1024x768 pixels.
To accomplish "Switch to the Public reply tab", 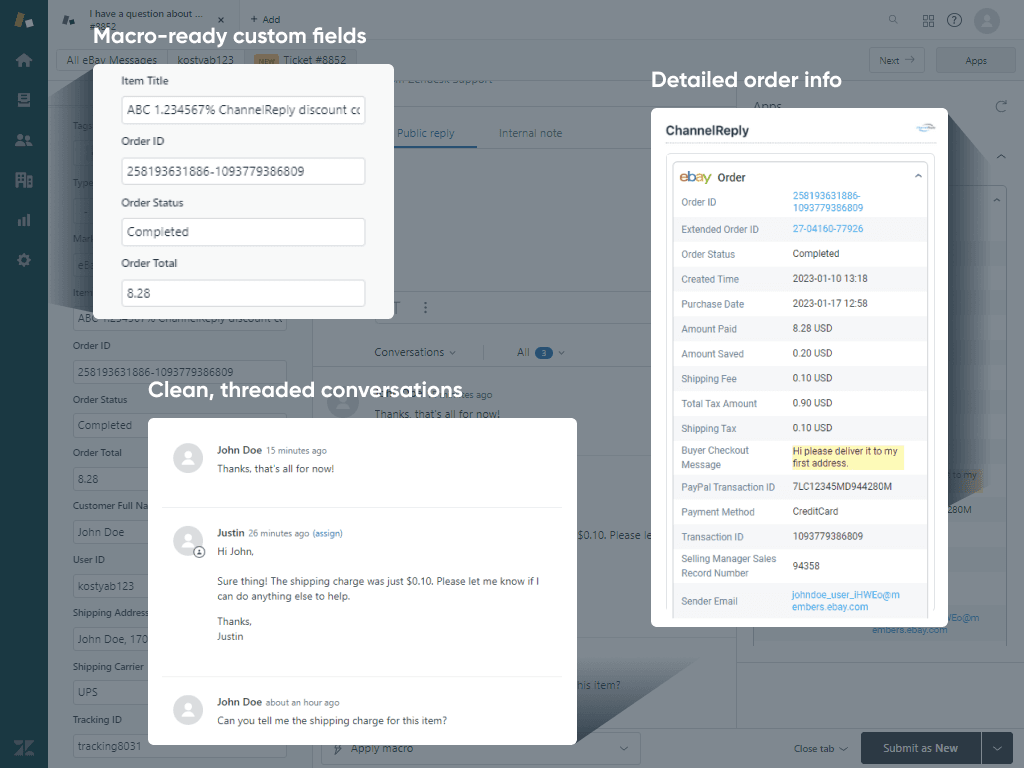I will 426,133.
